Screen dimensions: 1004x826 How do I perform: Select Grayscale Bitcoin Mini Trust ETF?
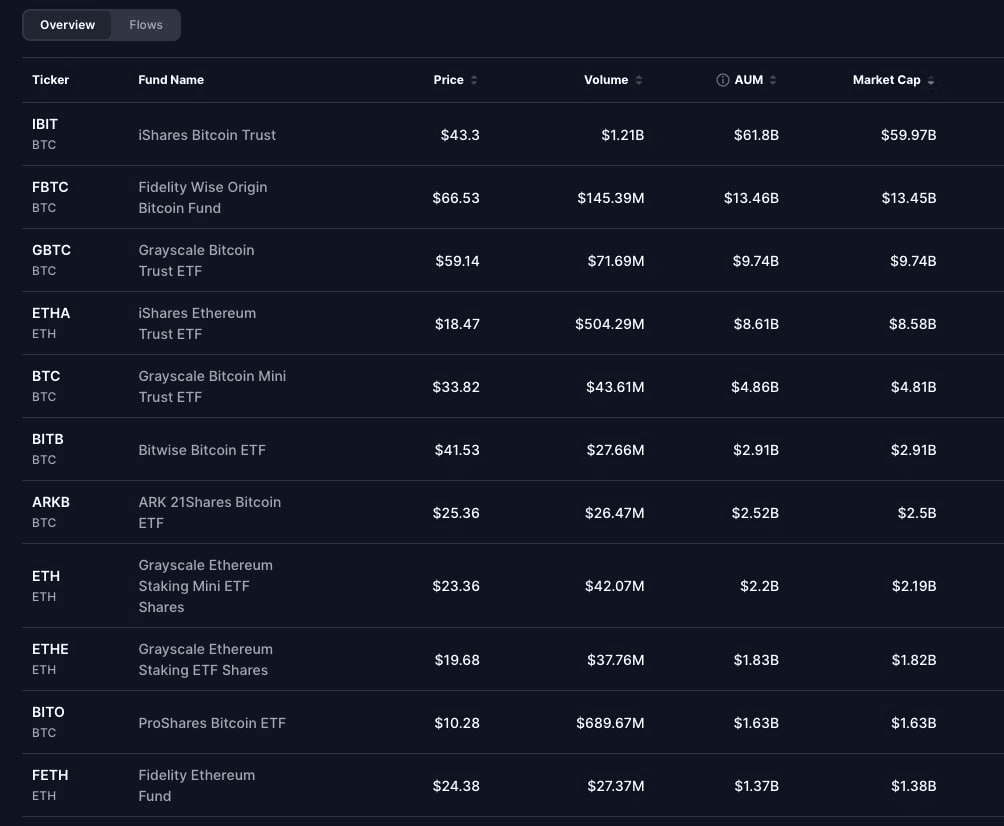click(x=212, y=387)
